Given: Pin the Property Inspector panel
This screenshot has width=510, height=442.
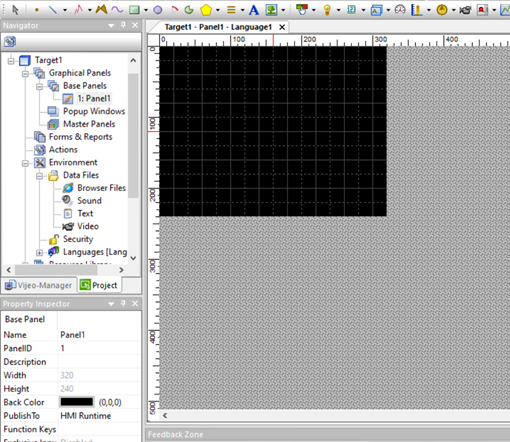Looking at the screenshot, I should coord(123,303).
